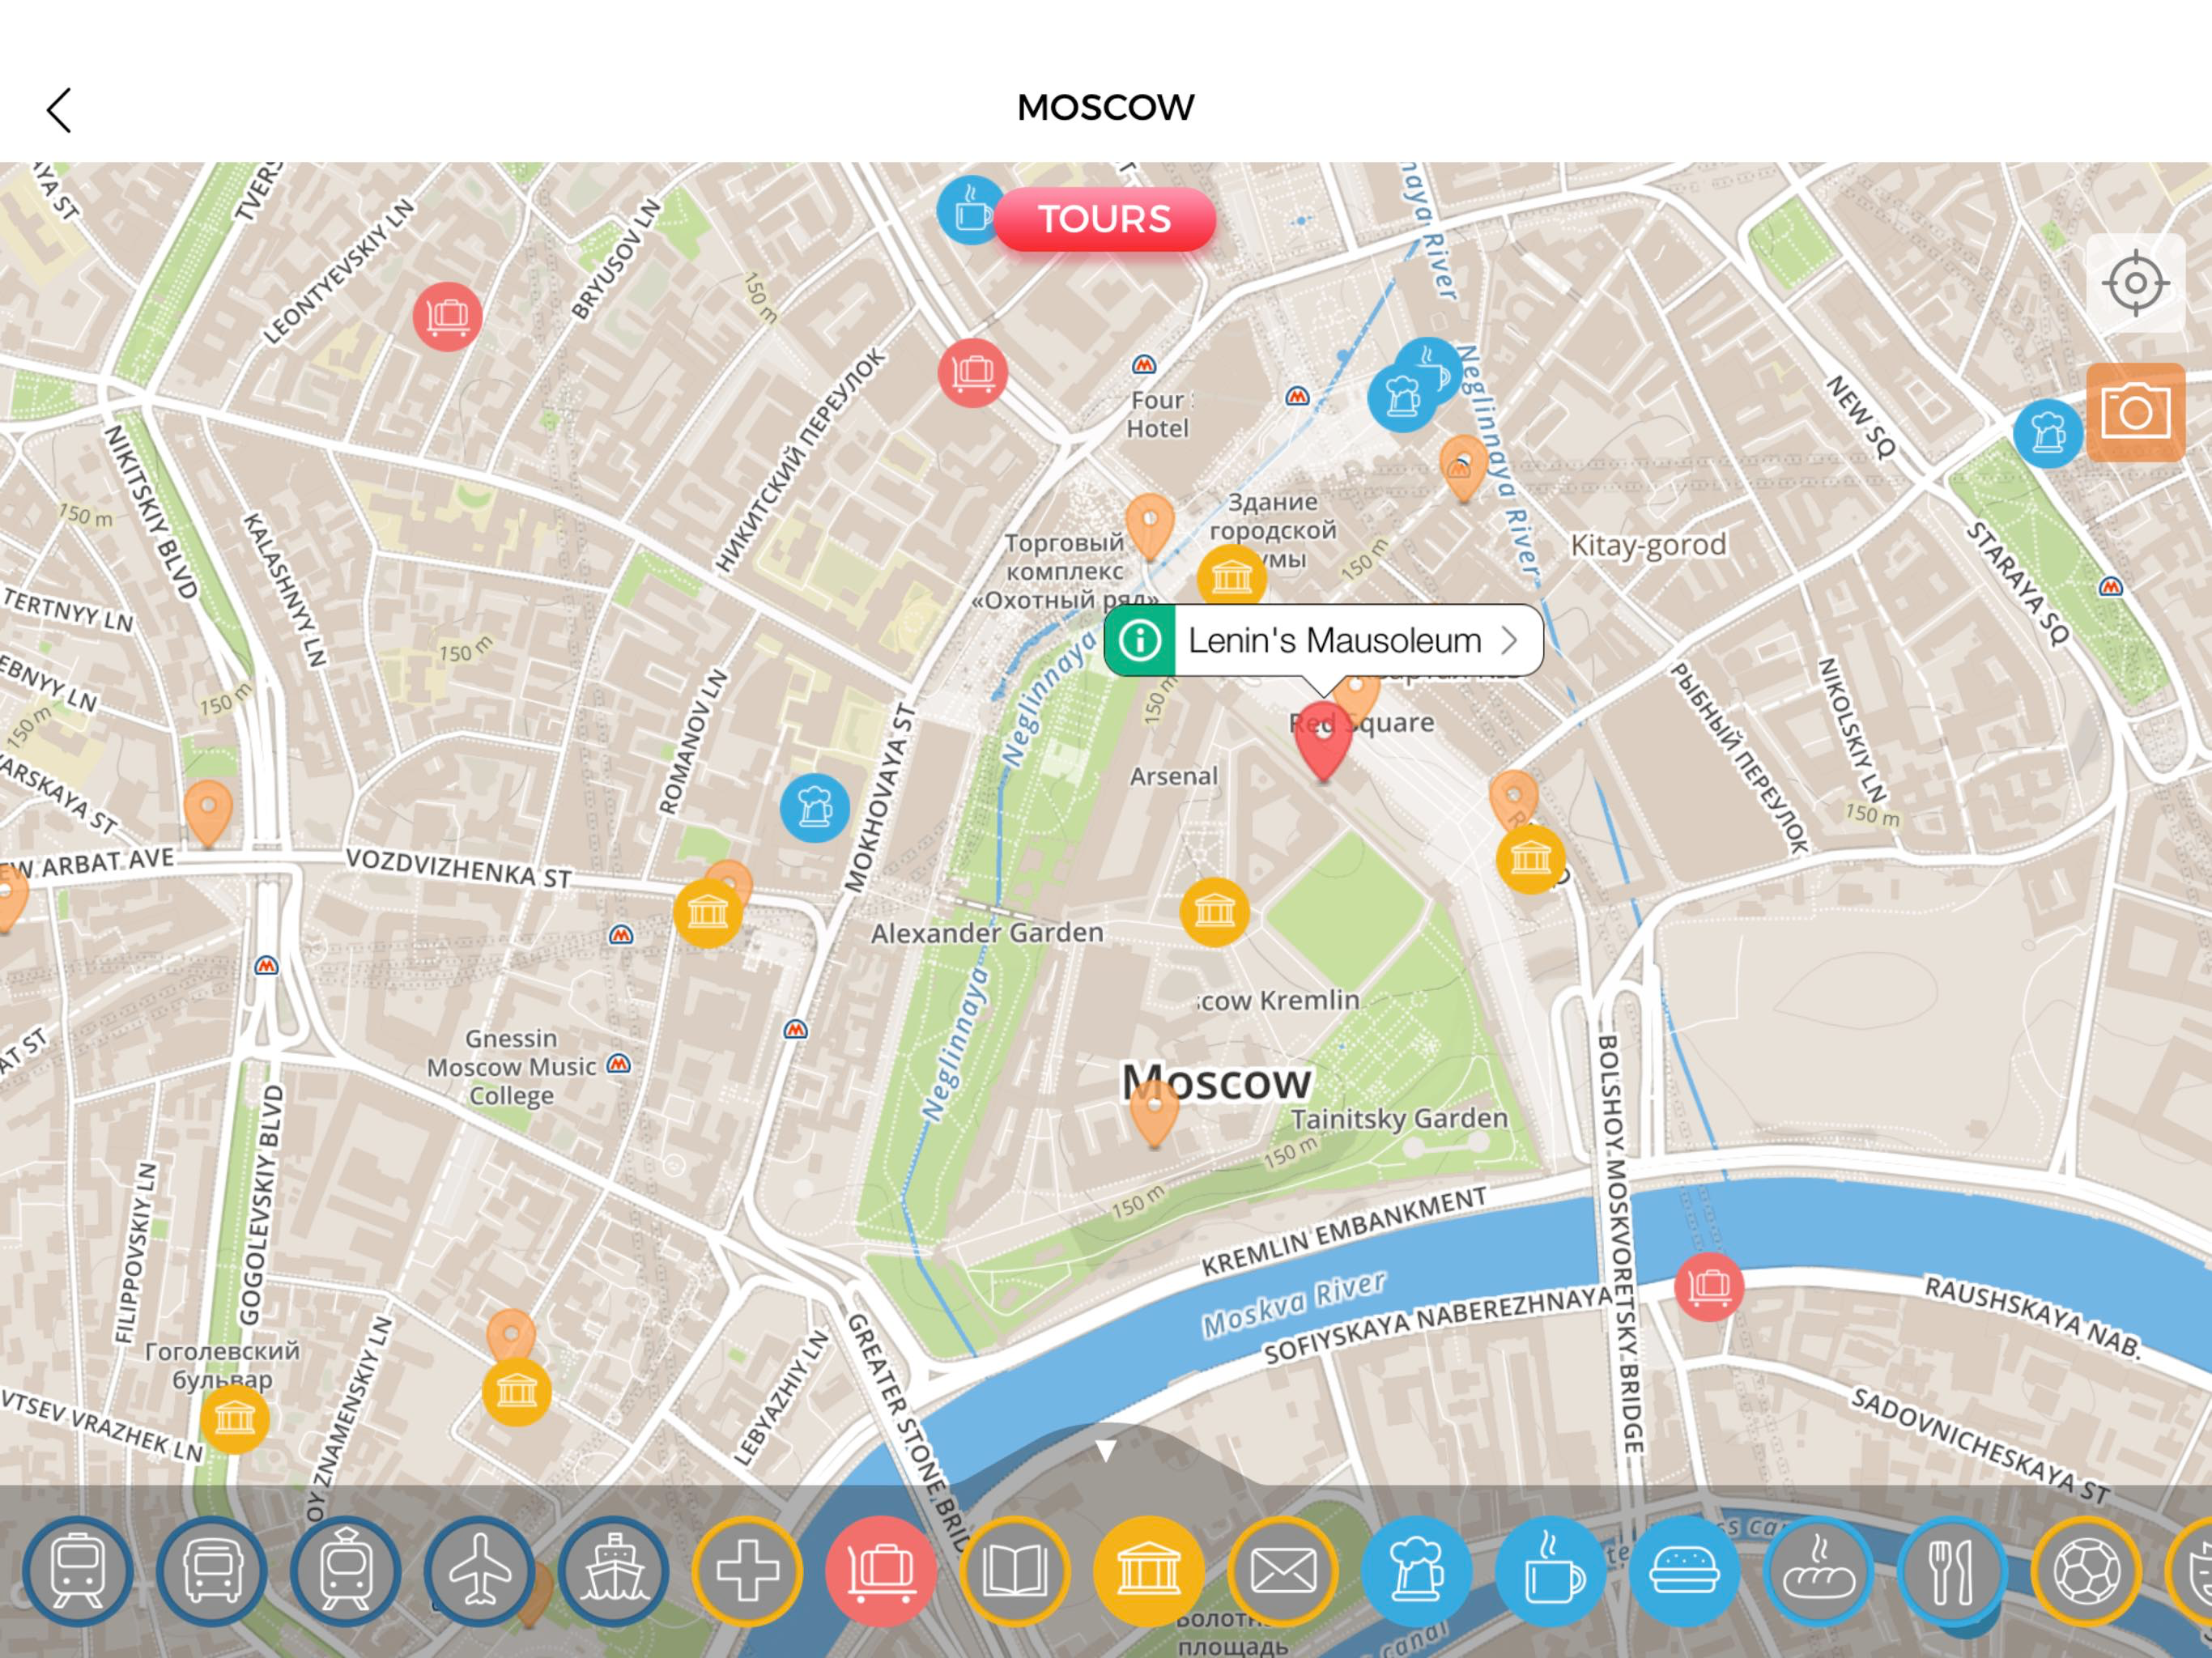Tap hotel marker near Leontyevskiy Ln
Image resolution: width=2212 pixels, height=1658 pixels.
pos(447,316)
